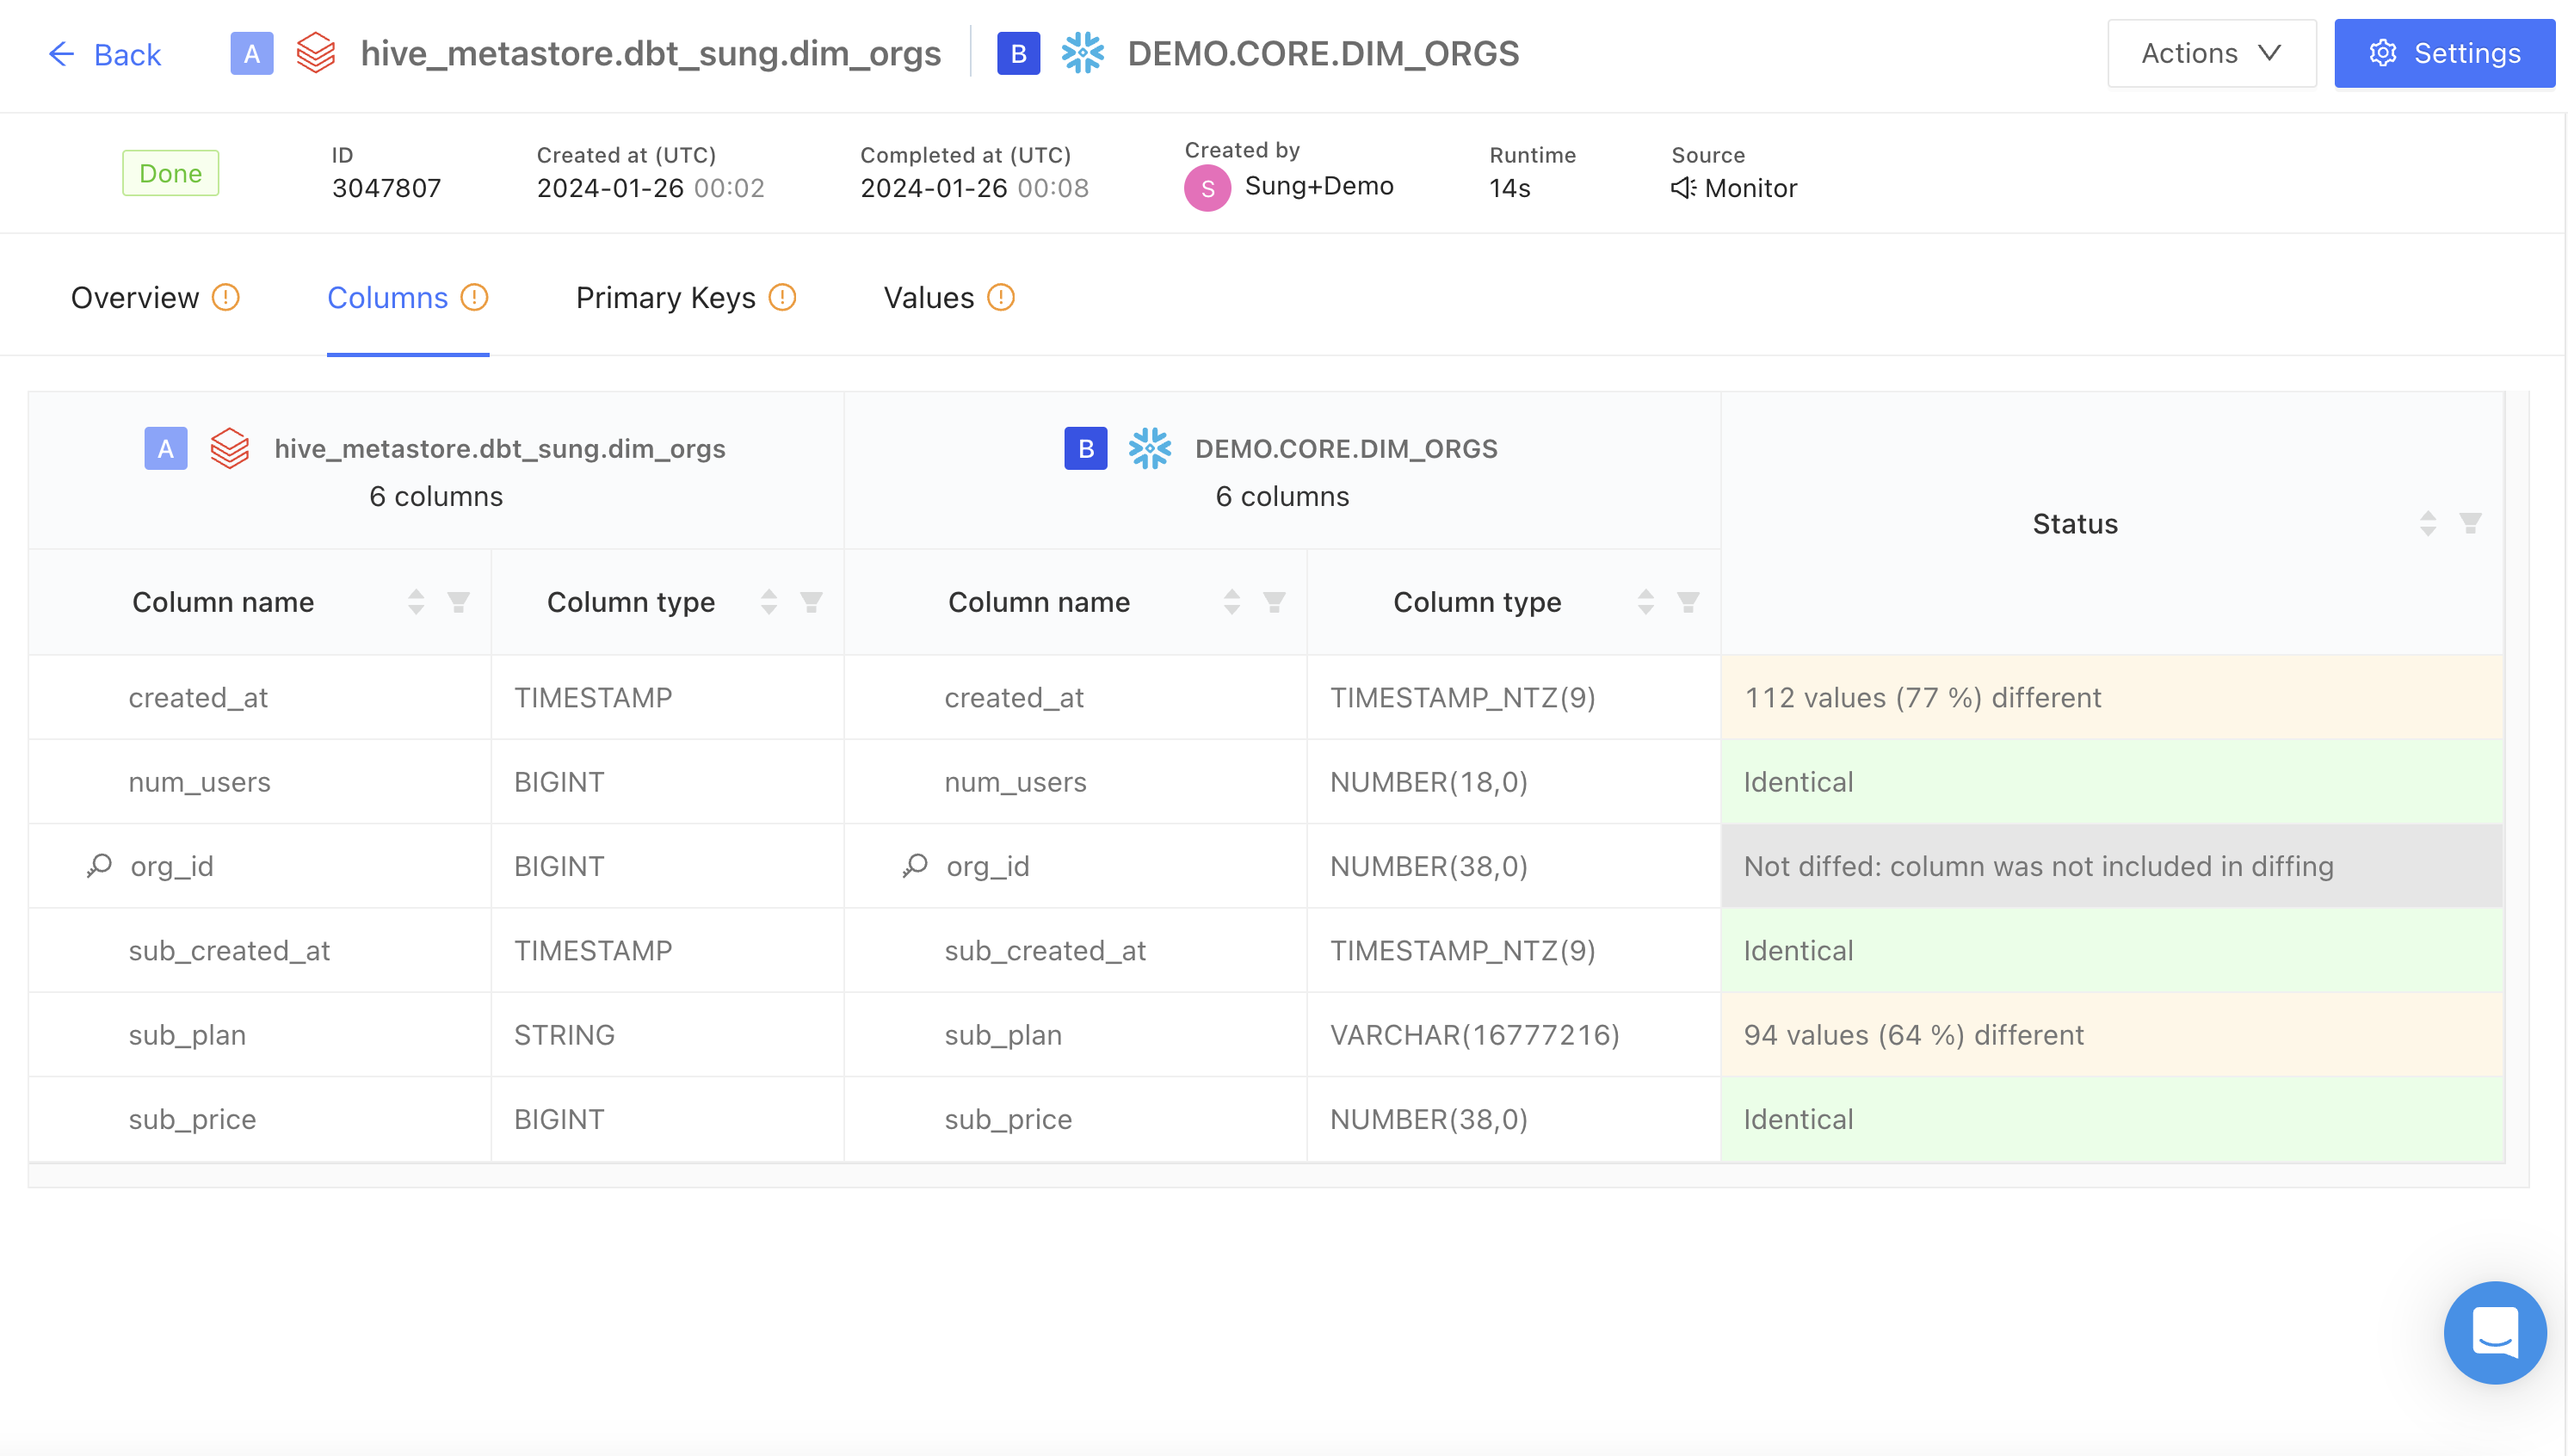Image resolution: width=2568 pixels, height=1456 pixels.
Task: Click the A badge in the top header
Action: 252,54
